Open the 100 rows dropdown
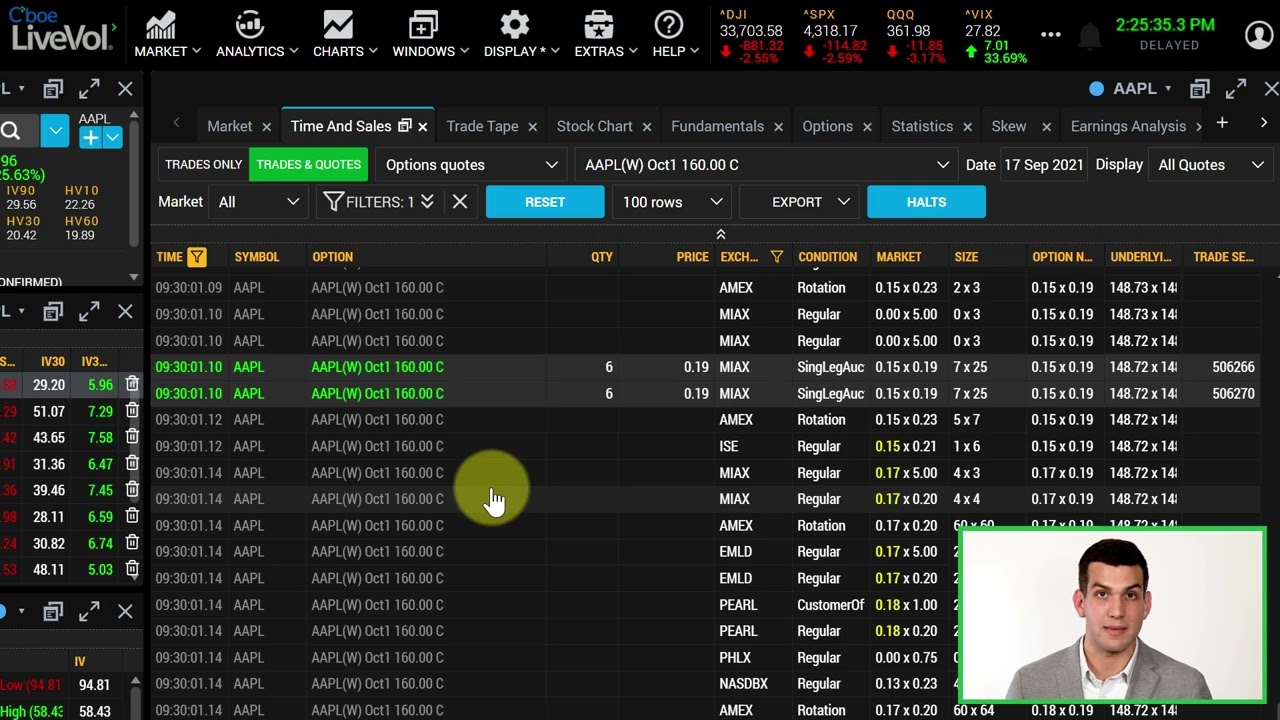The image size is (1280, 720). click(x=670, y=202)
